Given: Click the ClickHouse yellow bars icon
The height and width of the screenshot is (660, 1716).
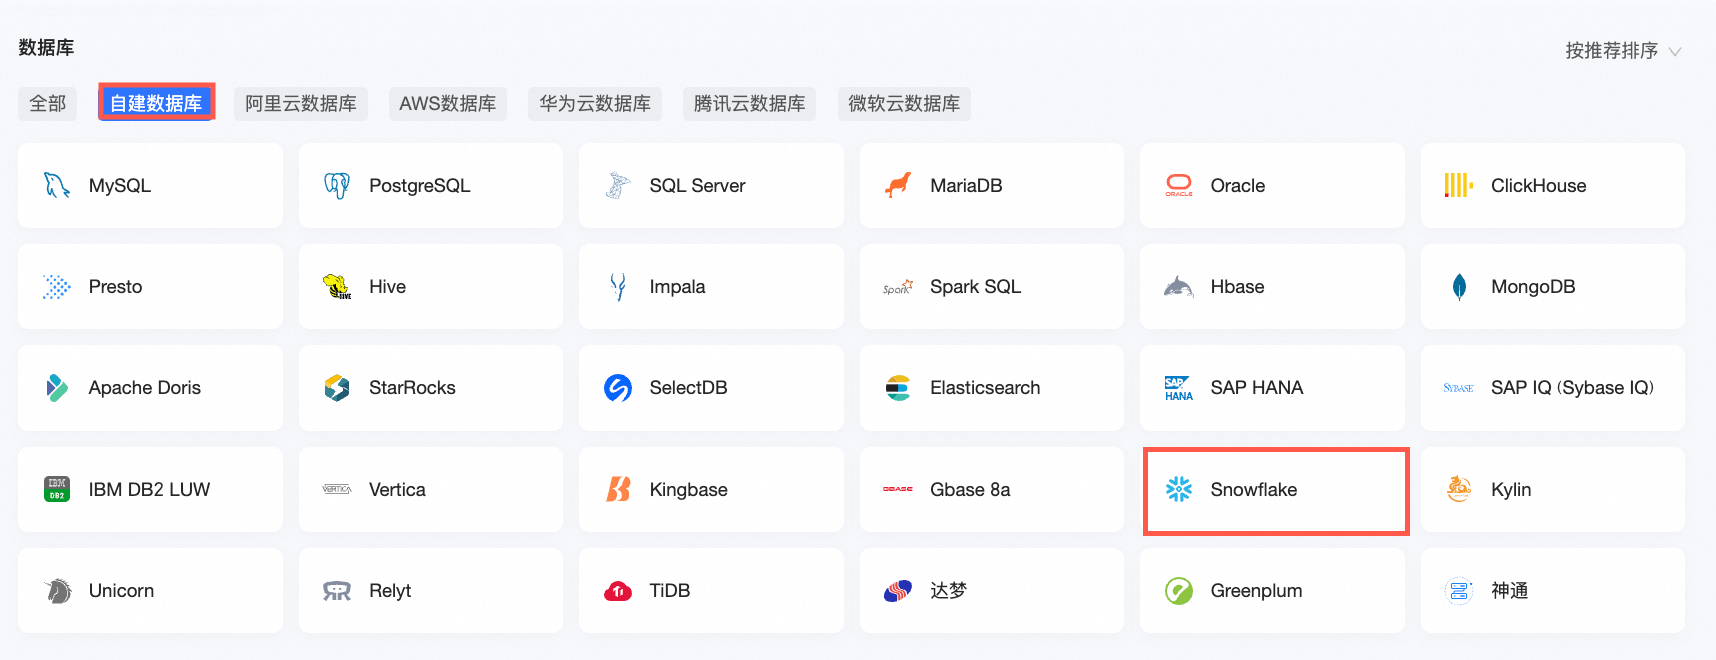Looking at the screenshot, I should click(1459, 185).
